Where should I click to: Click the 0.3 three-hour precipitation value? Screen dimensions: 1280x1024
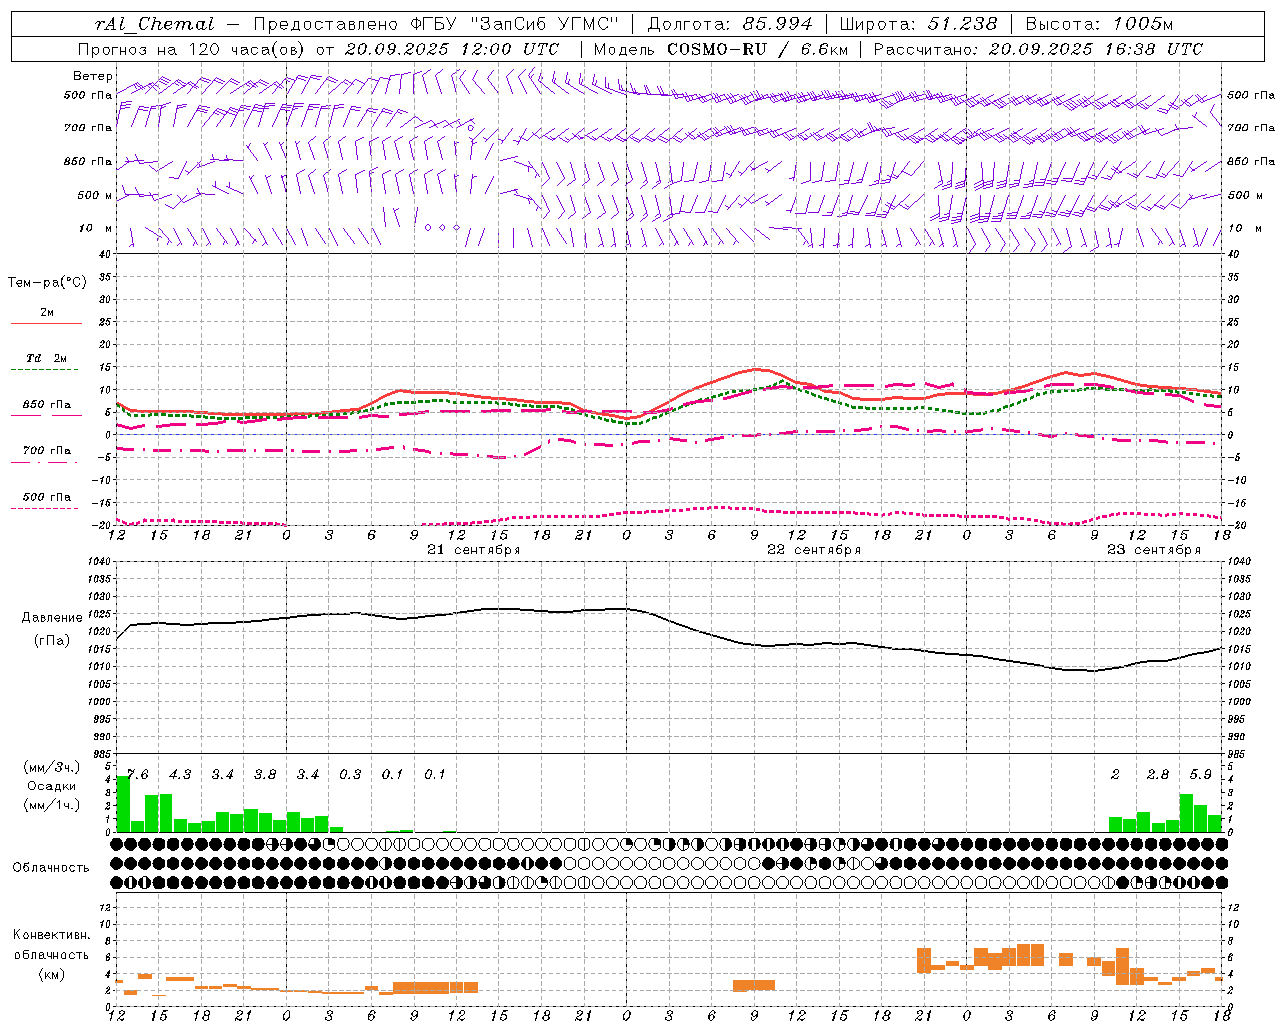coord(350,775)
